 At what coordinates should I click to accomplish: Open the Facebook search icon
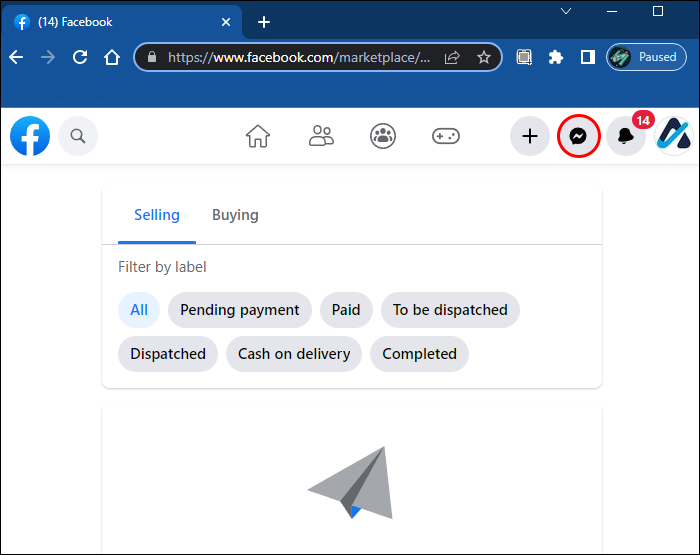point(78,136)
